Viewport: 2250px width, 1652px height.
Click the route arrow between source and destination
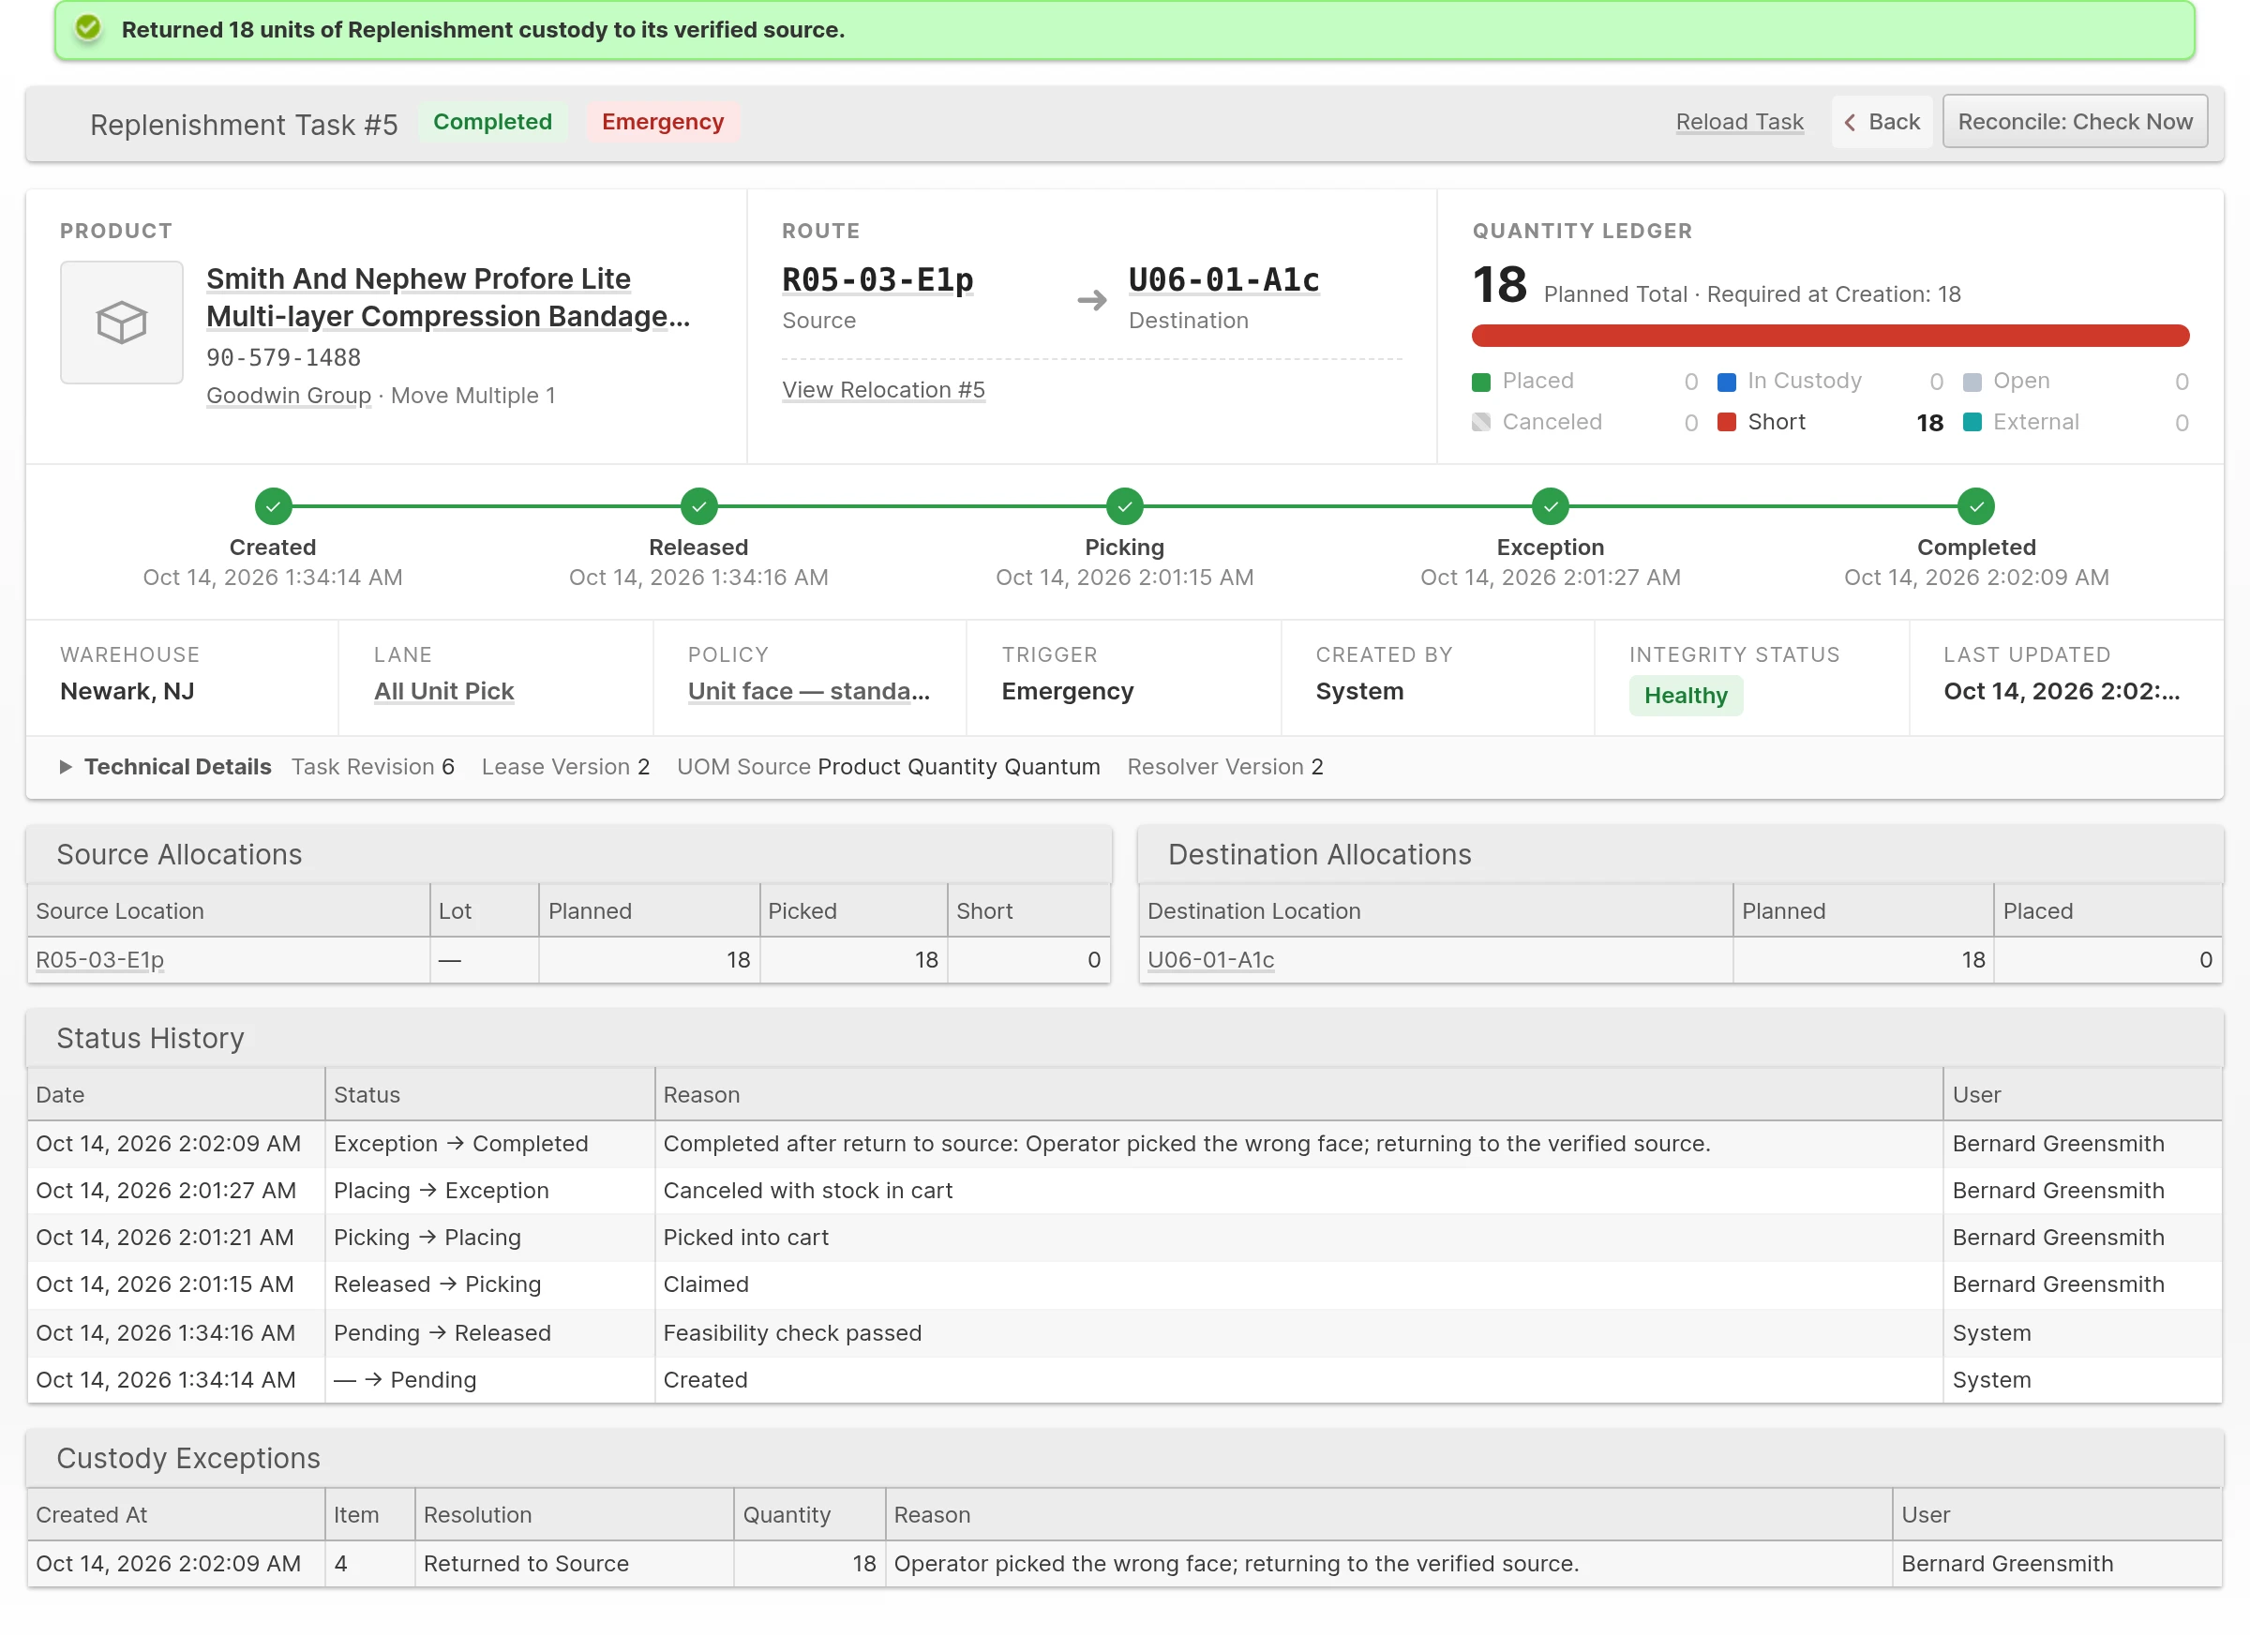pos(1092,300)
